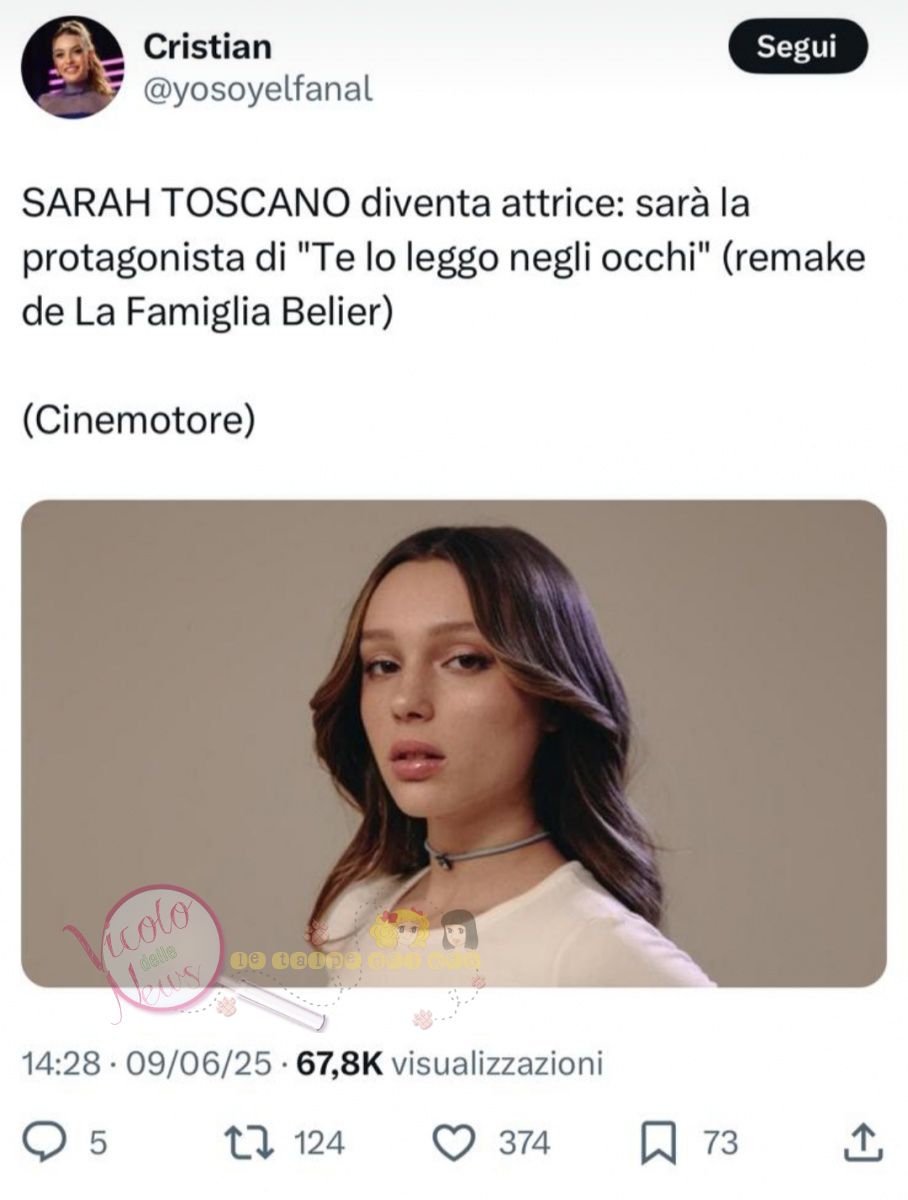Like the tweet with the heart icon
This screenshot has height=1200, width=908.
click(456, 1142)
